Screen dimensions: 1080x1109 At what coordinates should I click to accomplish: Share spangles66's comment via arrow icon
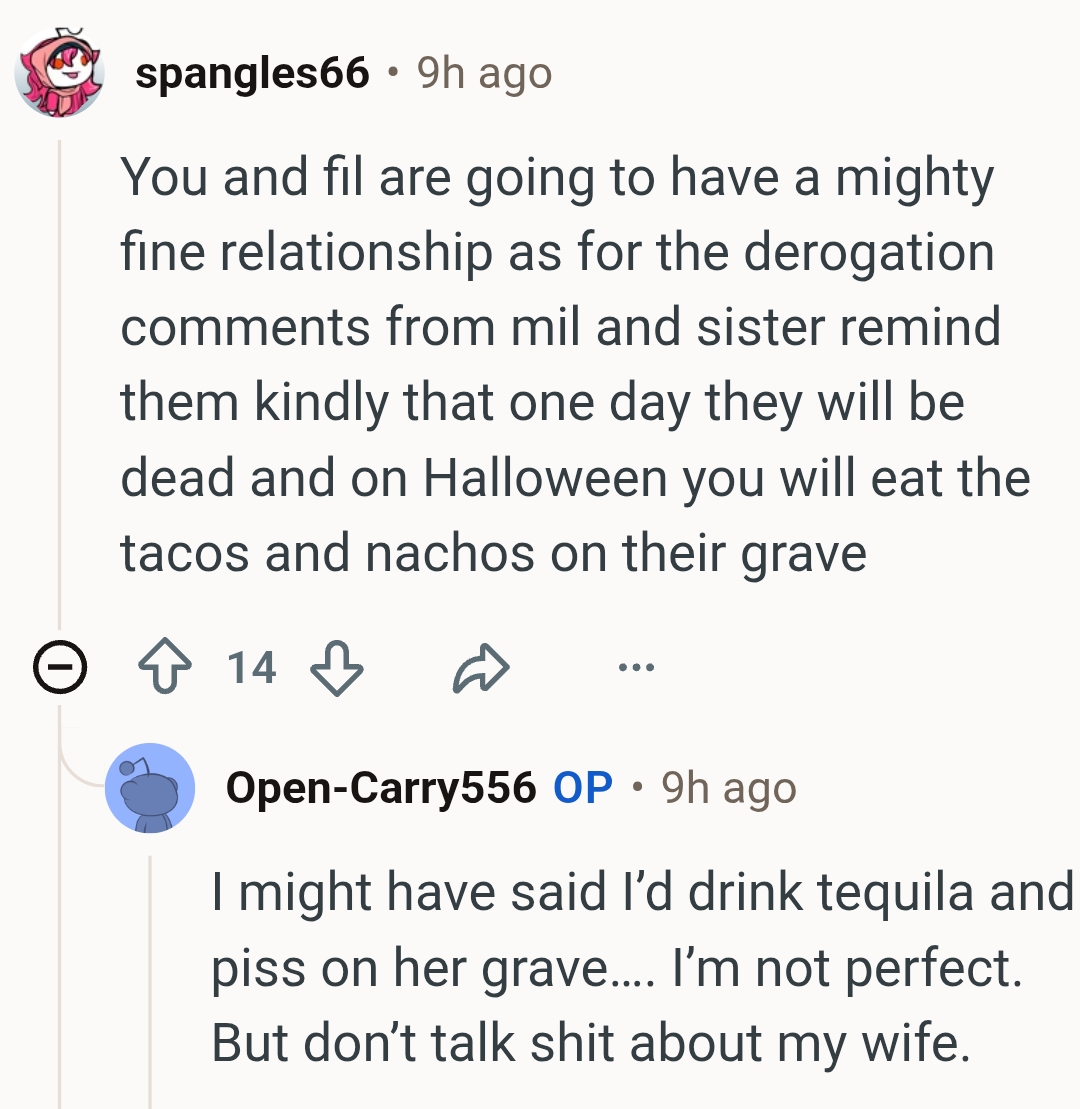[x=481, y=667]
